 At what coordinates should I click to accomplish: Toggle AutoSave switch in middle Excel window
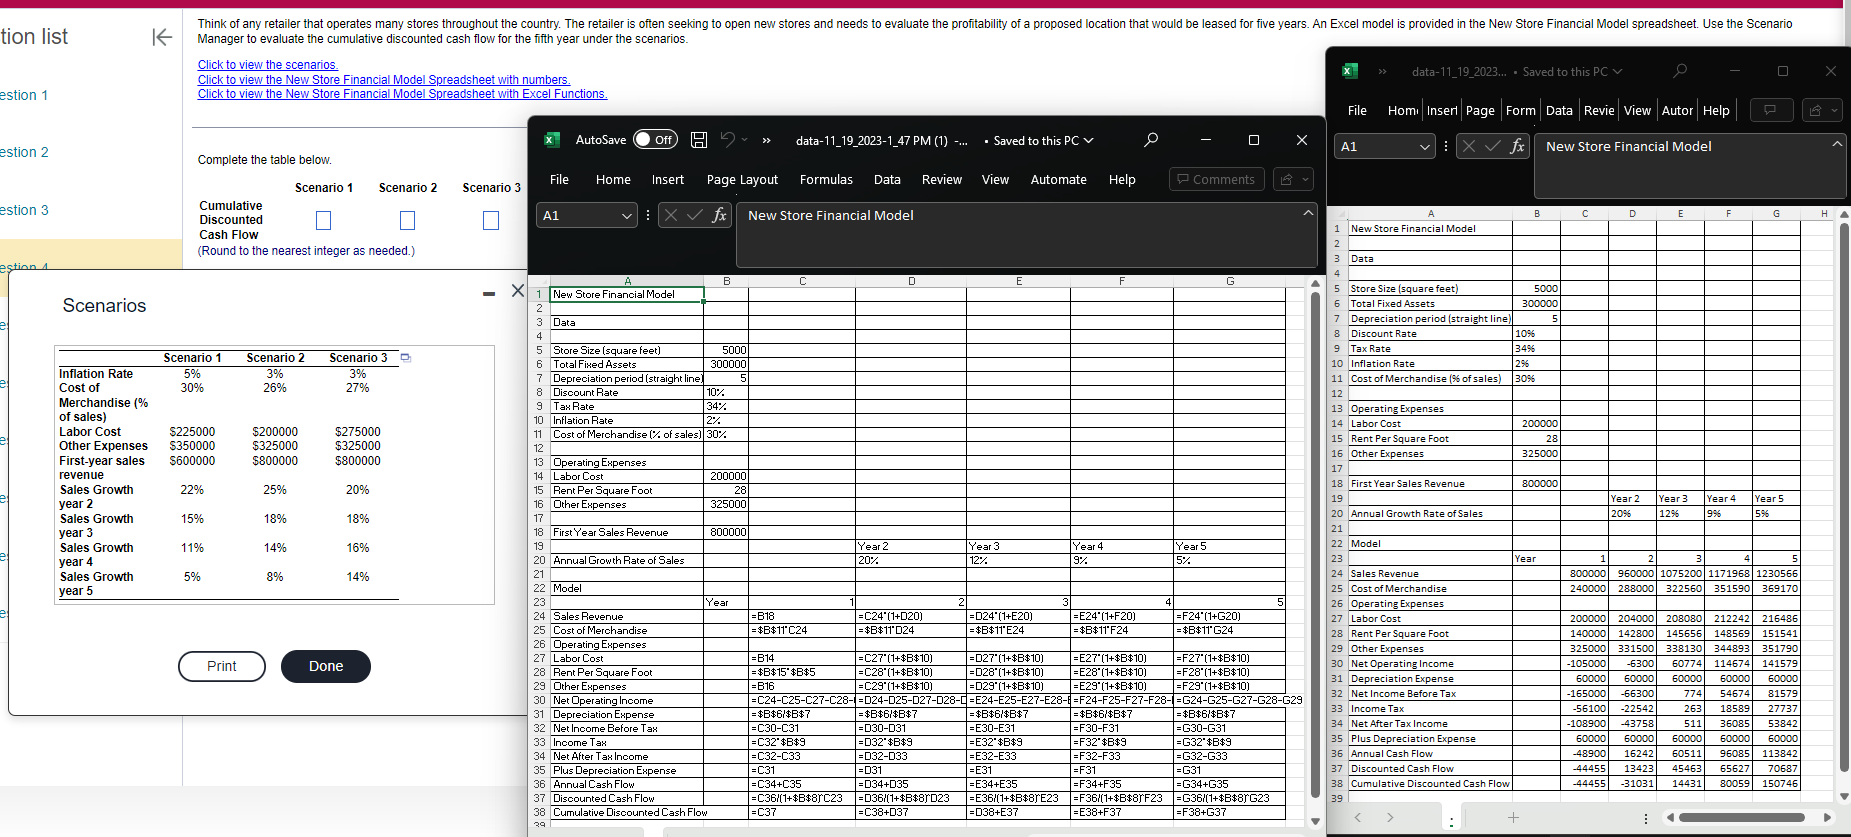tap(656, 140)
